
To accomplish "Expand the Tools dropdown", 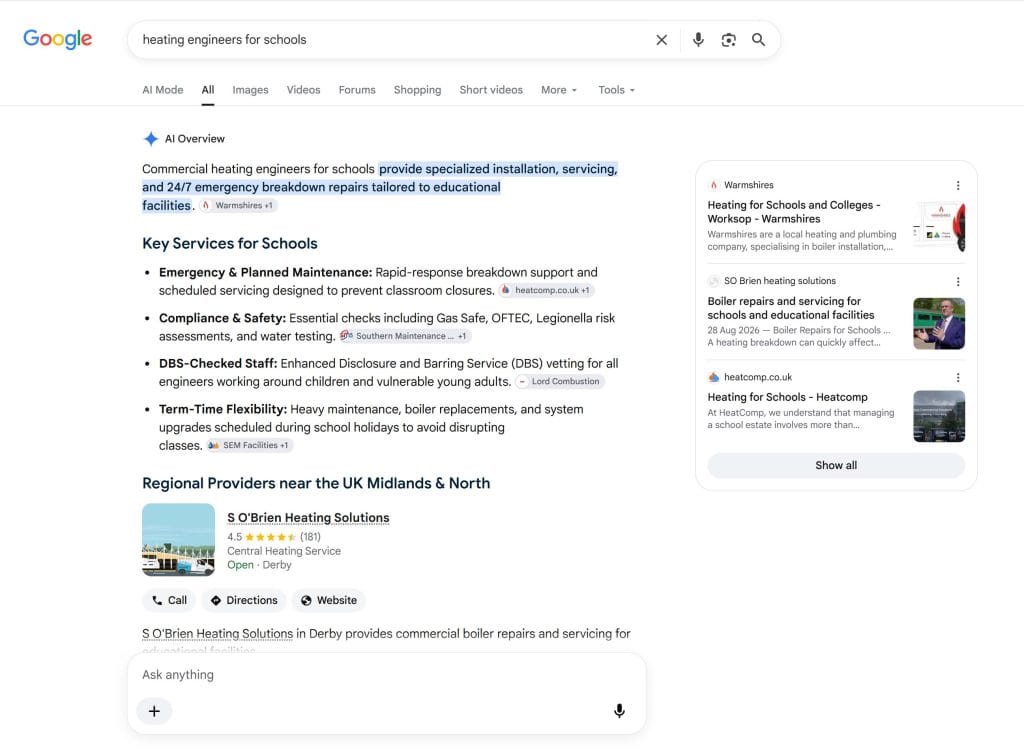I will click(616, 90).
